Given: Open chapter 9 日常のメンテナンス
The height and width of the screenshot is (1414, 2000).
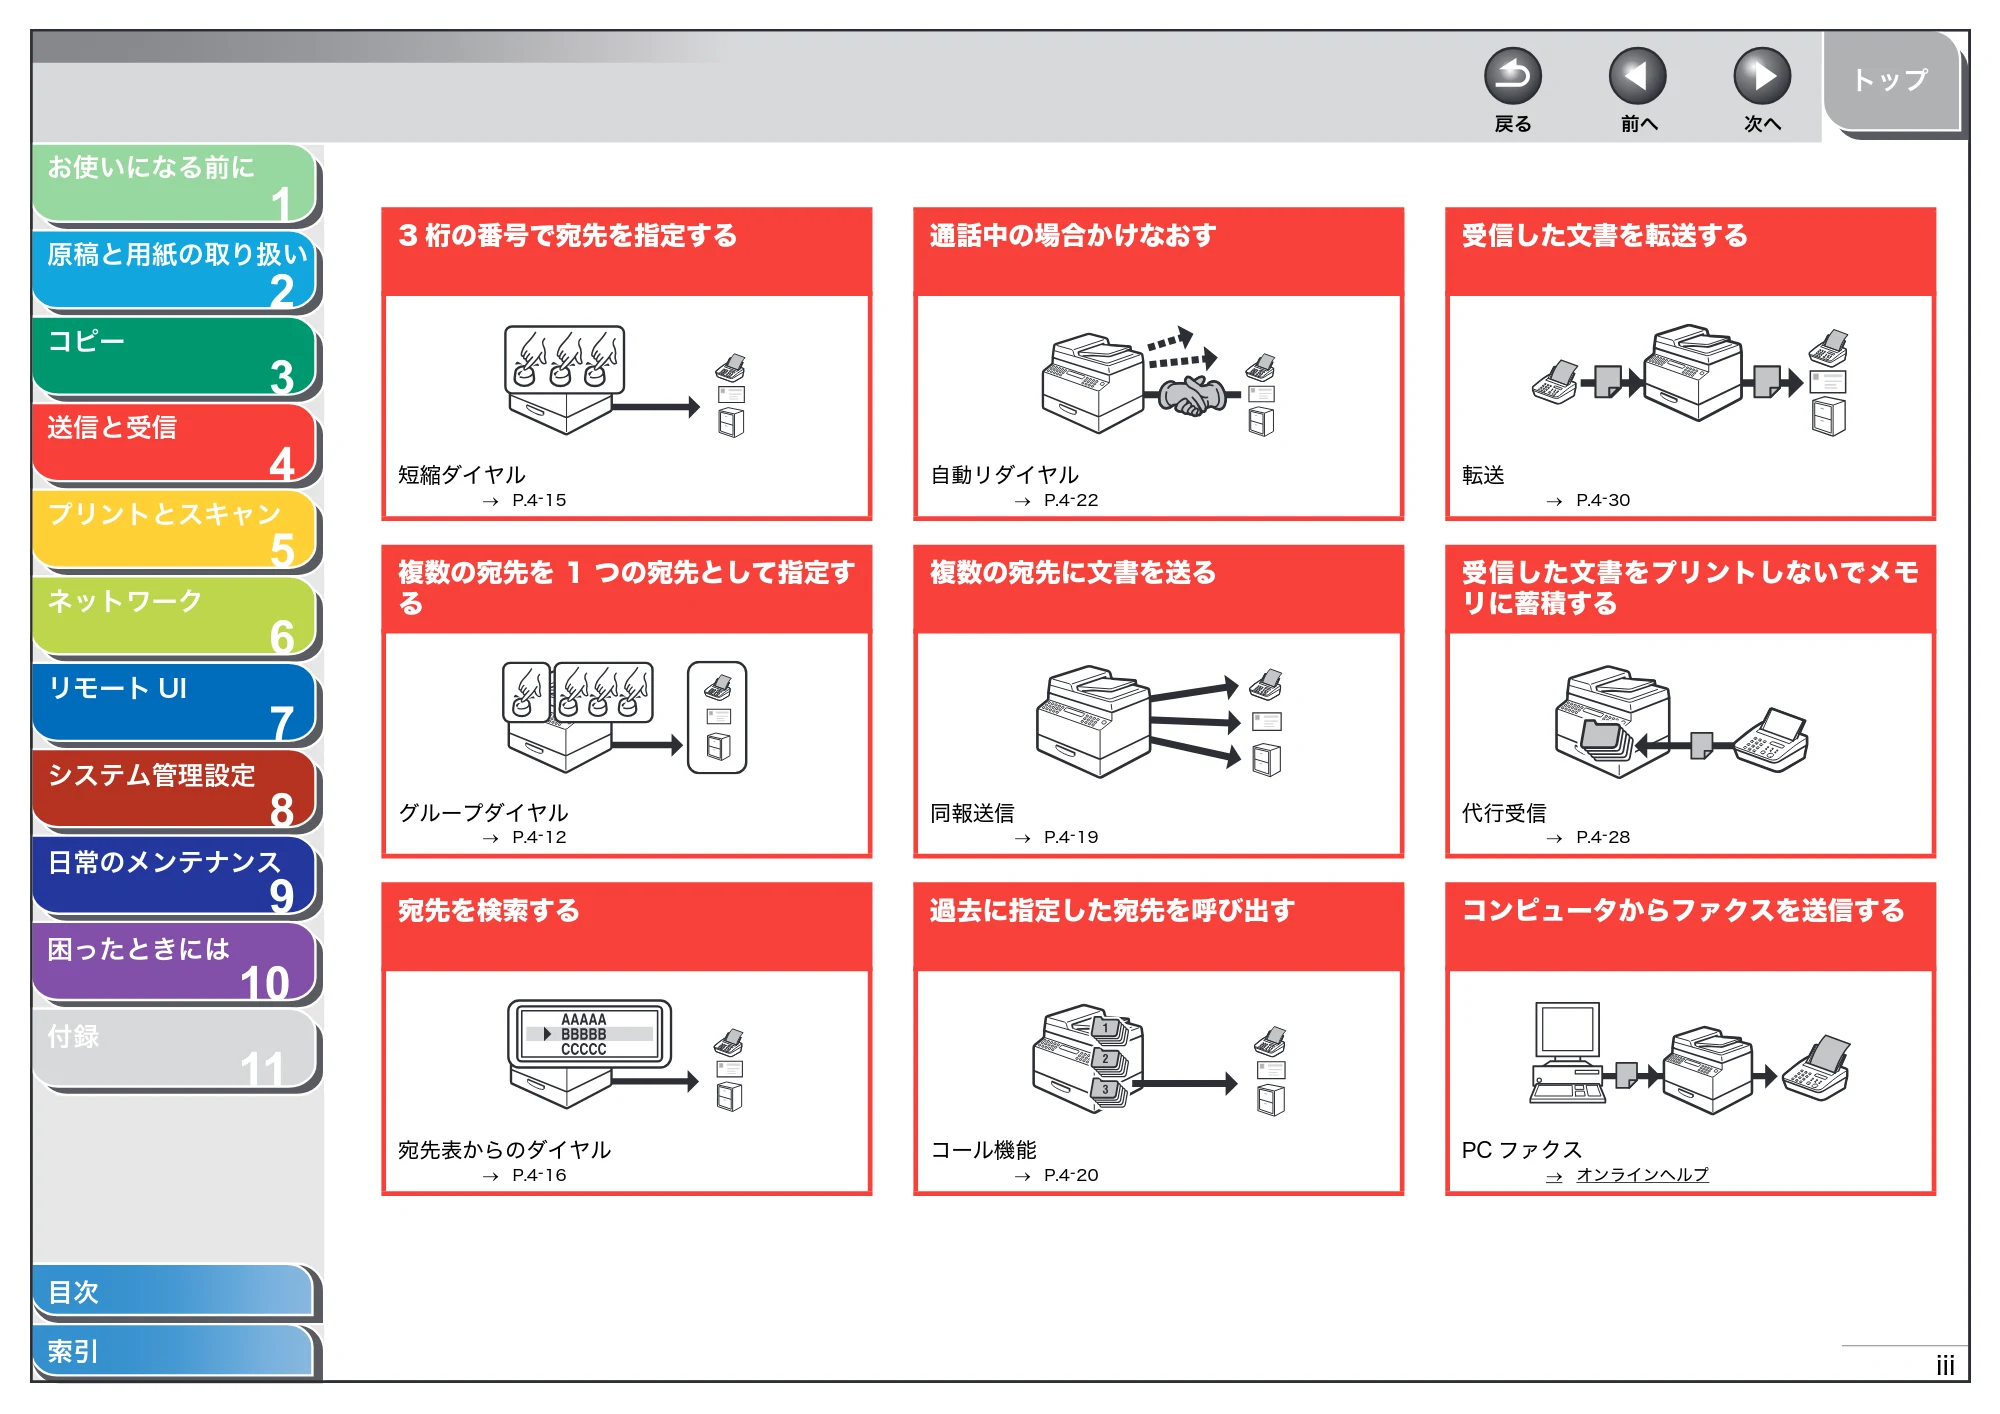Looking at the screenshot, I should pyautogui.click(x=175, y=877).
